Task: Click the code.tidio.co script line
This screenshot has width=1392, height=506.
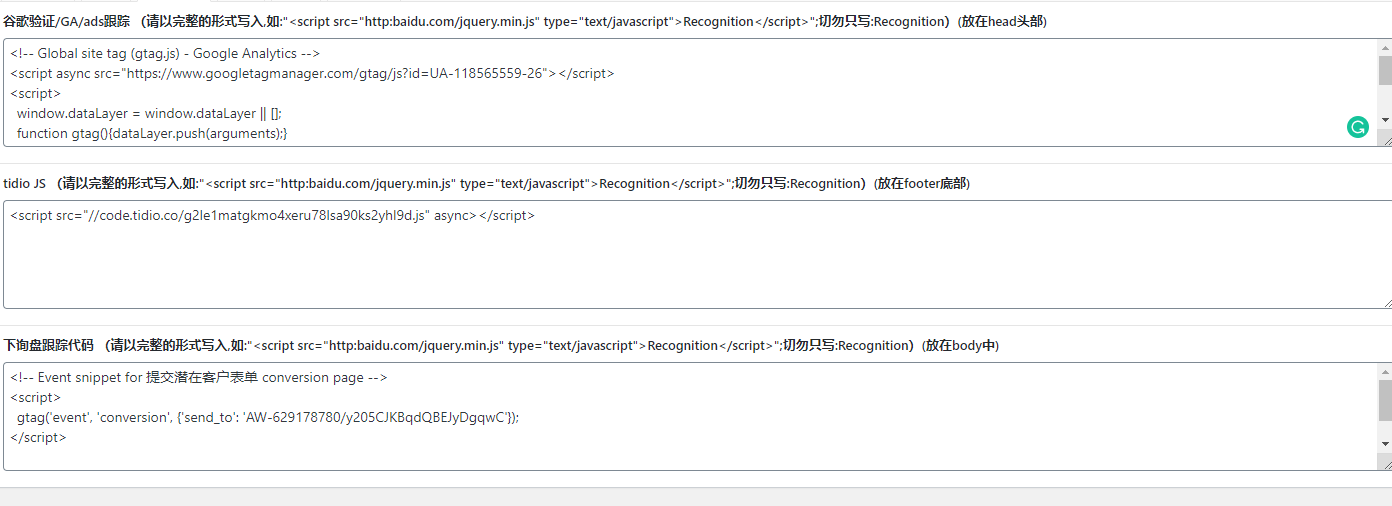Action: pyautogui.click(x=273, y=215)
